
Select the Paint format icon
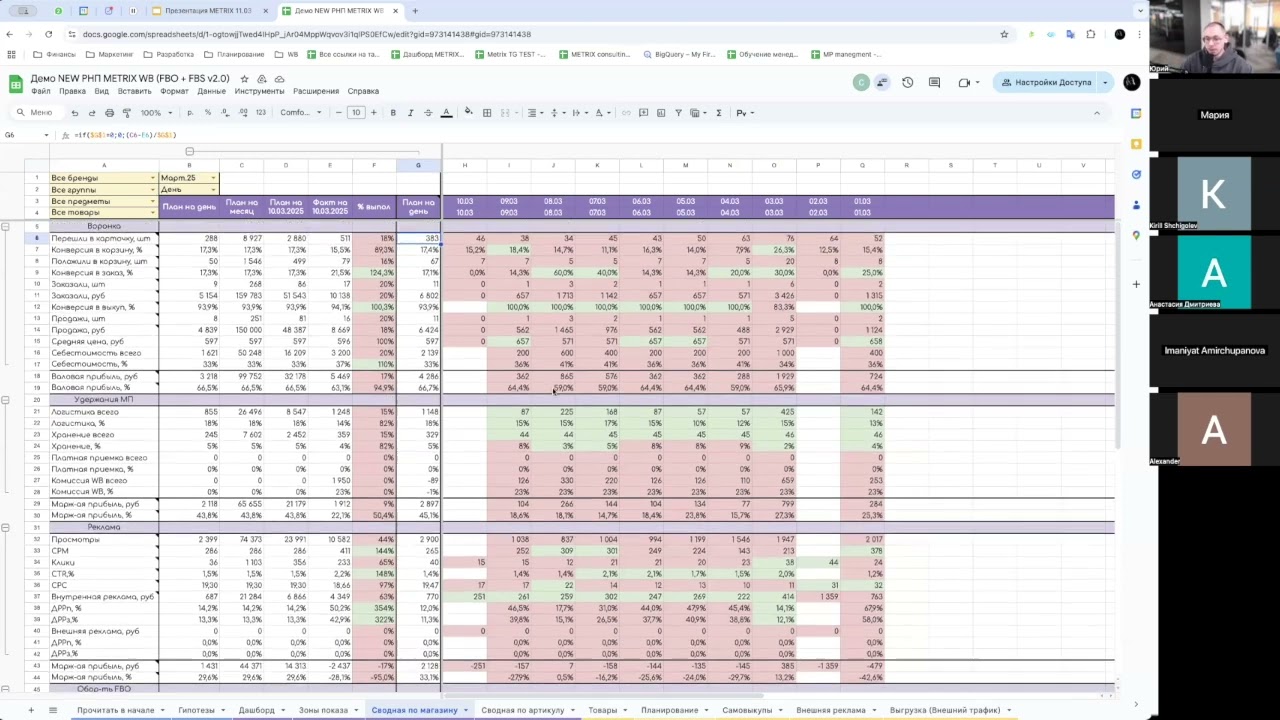(x=126, y=113)
